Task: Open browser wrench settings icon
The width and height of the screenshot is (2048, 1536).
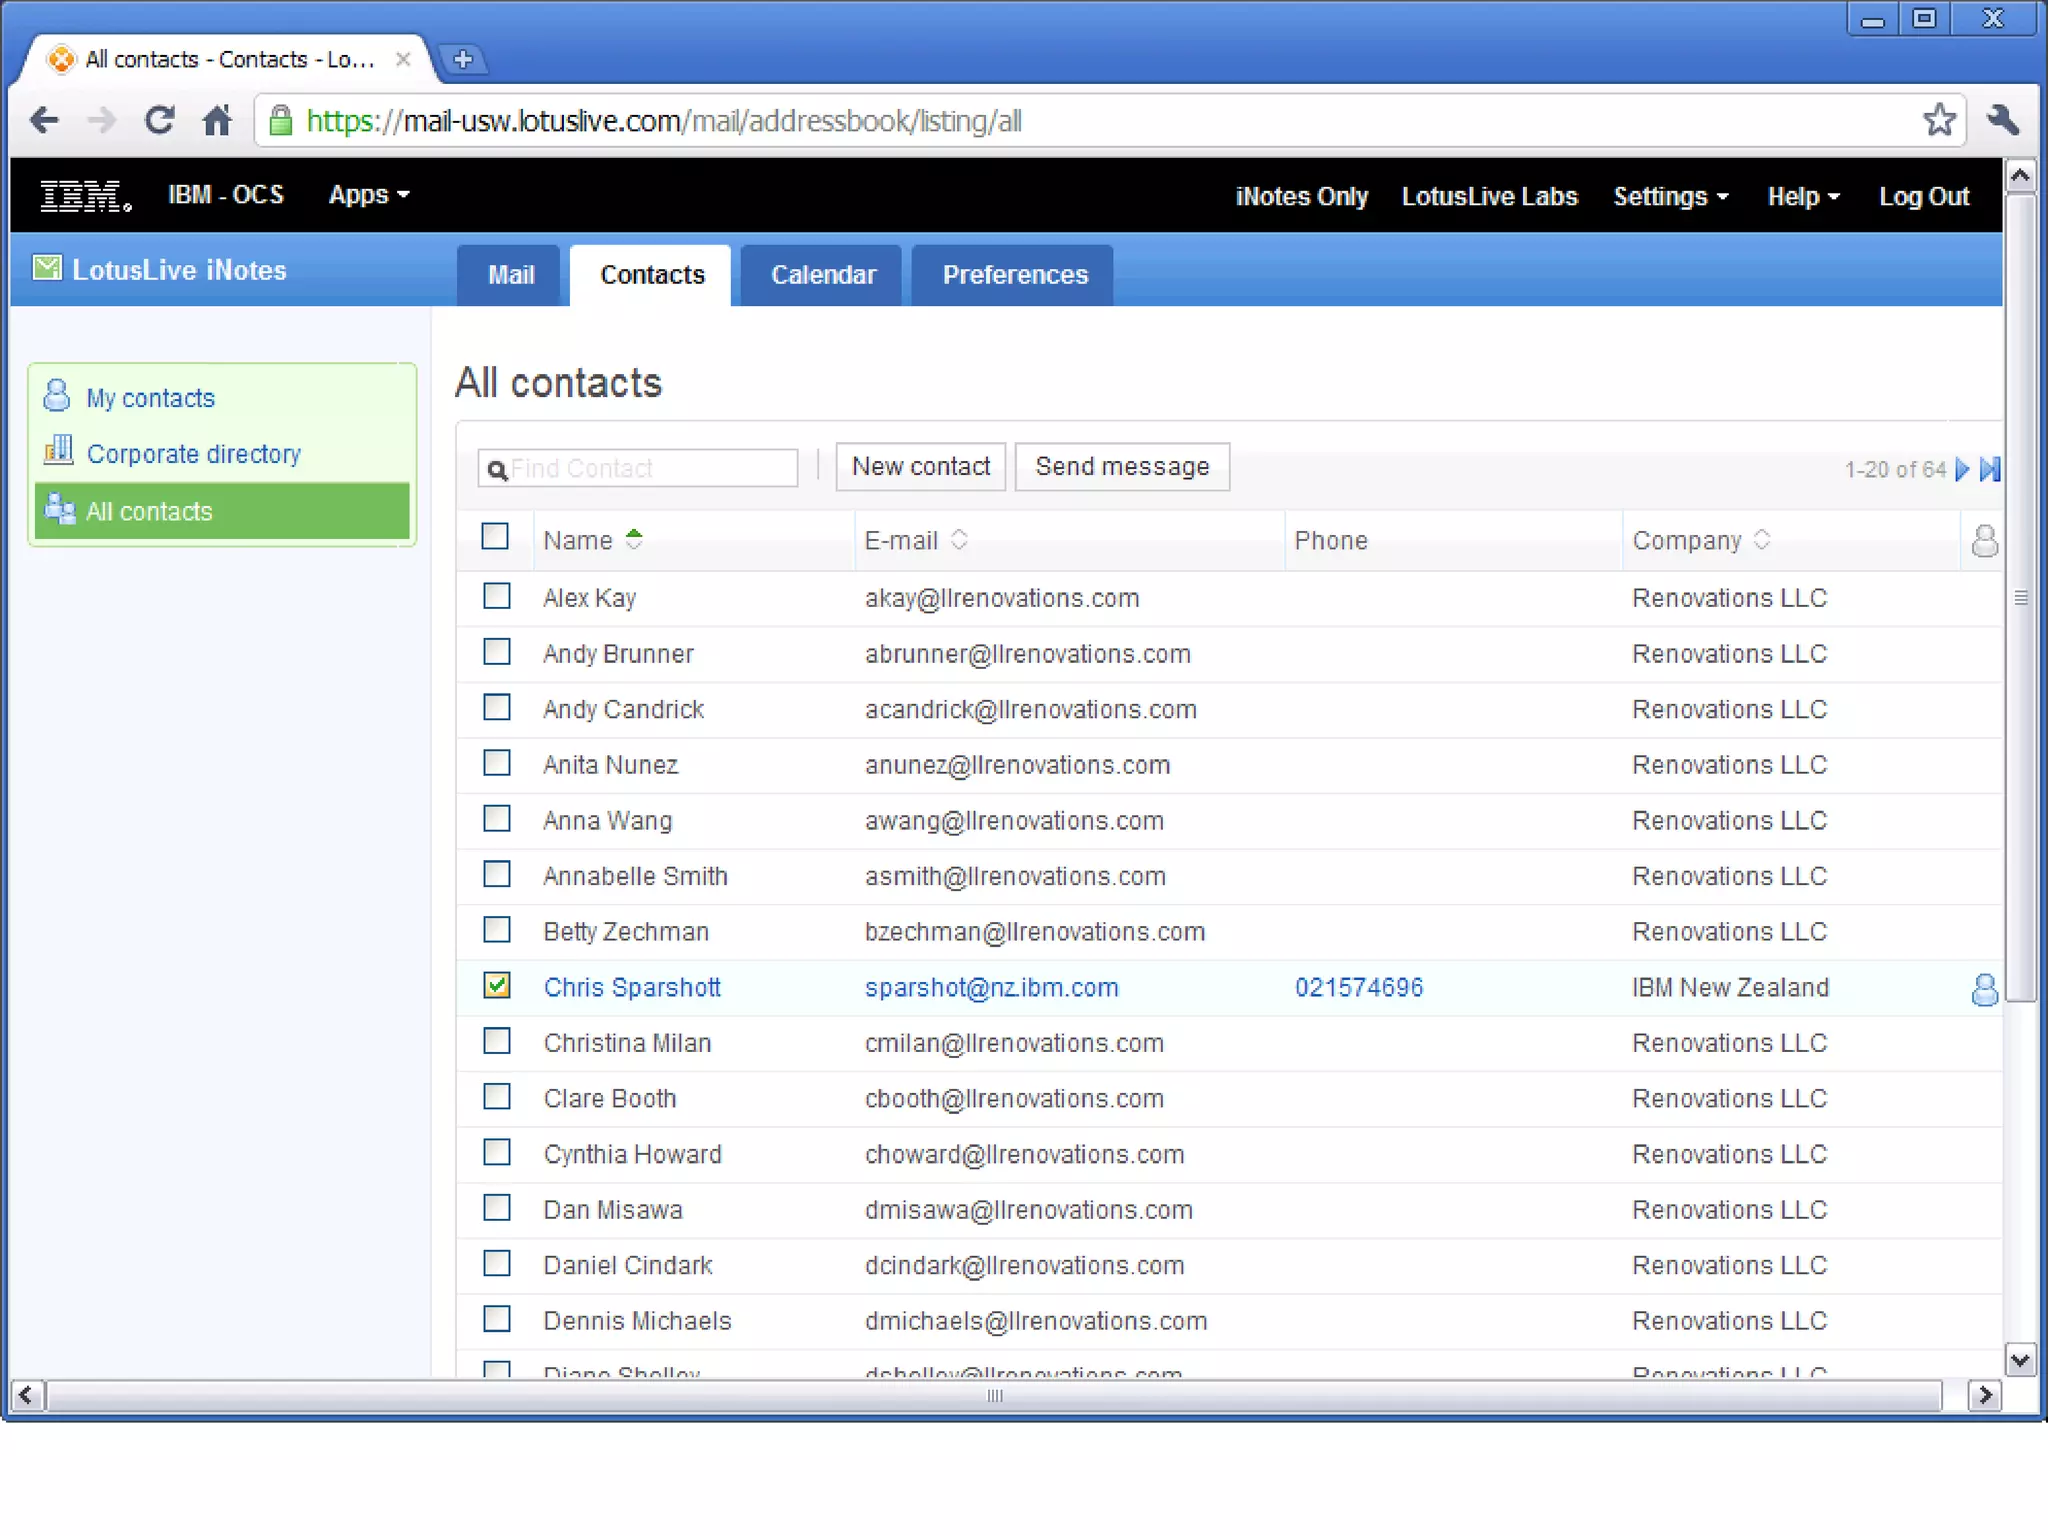Action: 2004,121
